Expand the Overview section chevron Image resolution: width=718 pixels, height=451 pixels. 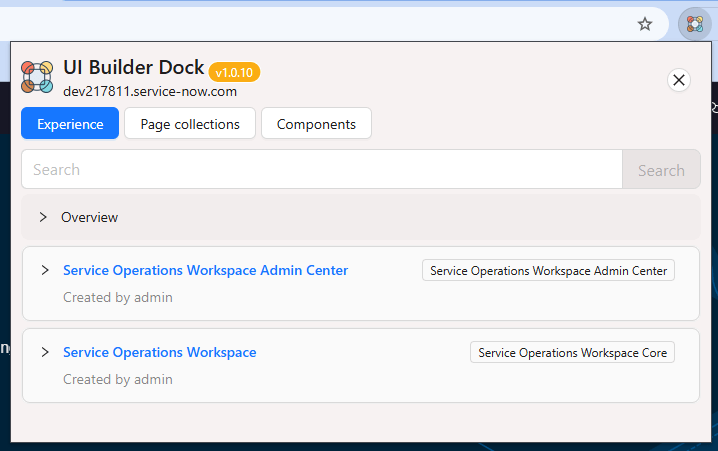coord(43,217)
